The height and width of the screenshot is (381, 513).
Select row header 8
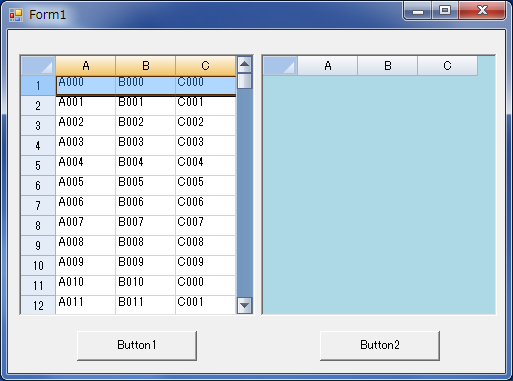point(38,226)
